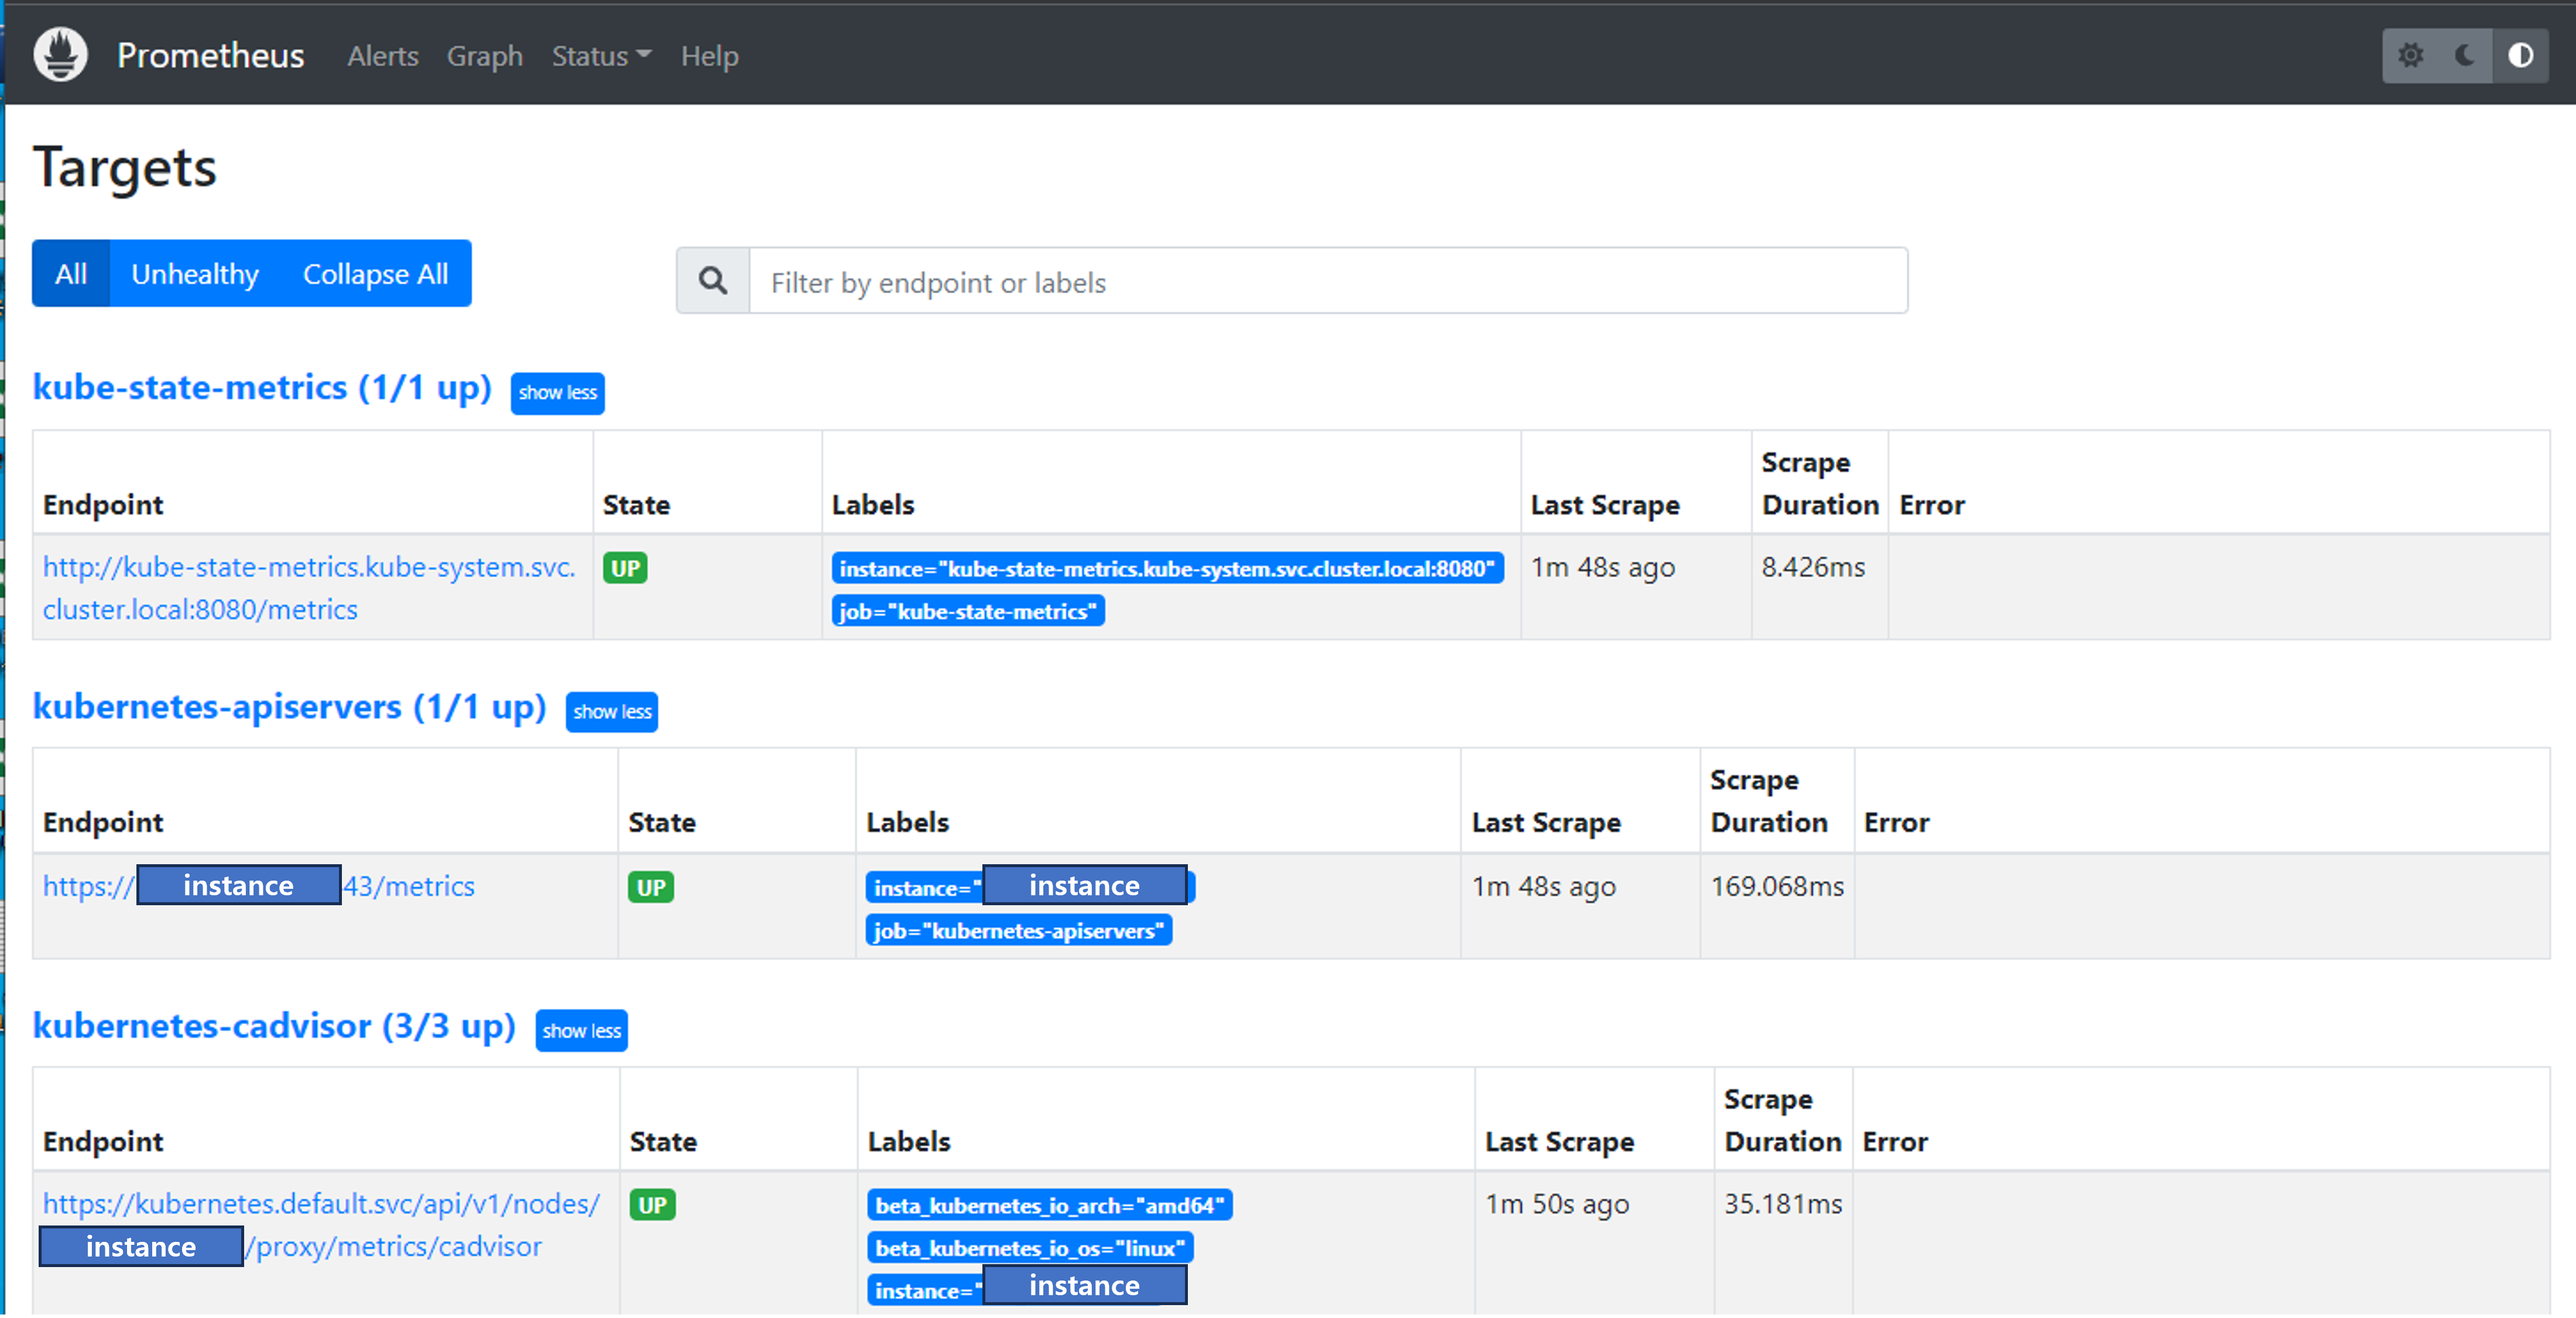
Task: Click the Prometheus flame logo icon
Action: pos(60,55)
